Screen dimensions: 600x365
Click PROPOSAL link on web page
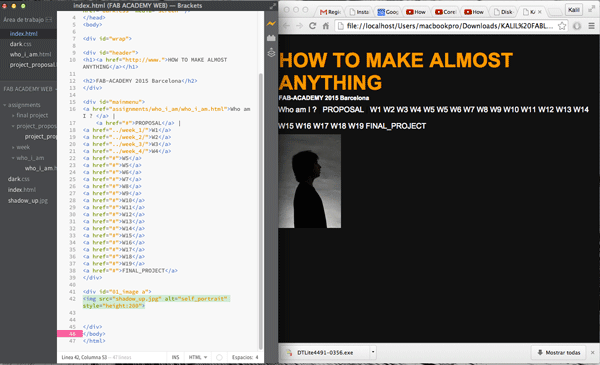[343, 109]
